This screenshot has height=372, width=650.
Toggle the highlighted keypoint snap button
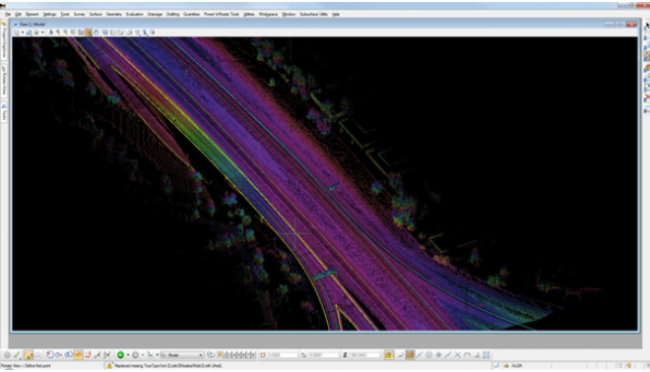[410, 355]
